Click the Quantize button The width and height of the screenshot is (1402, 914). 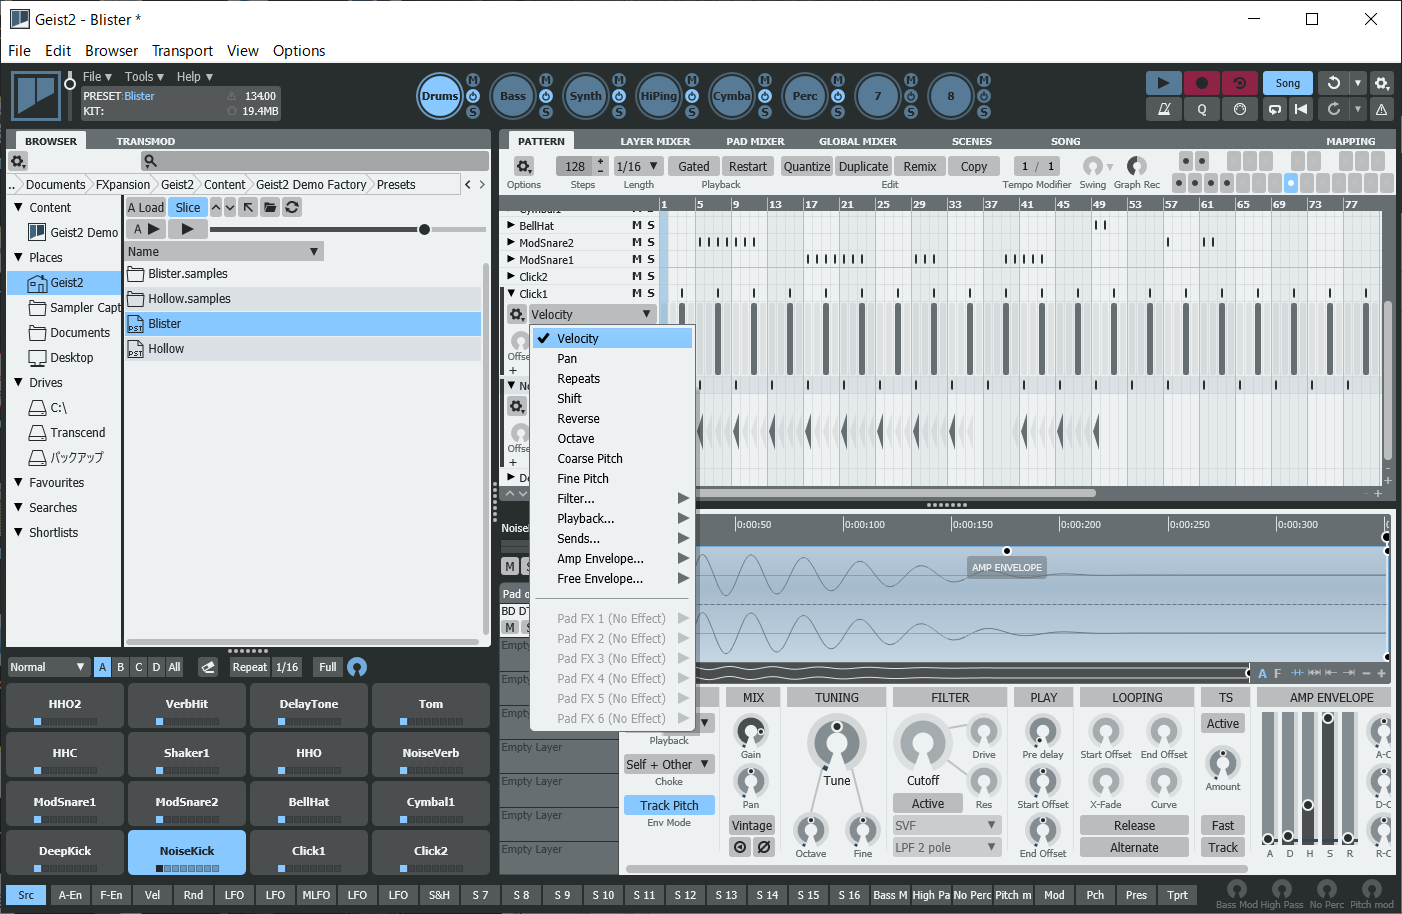click(807, 167)
